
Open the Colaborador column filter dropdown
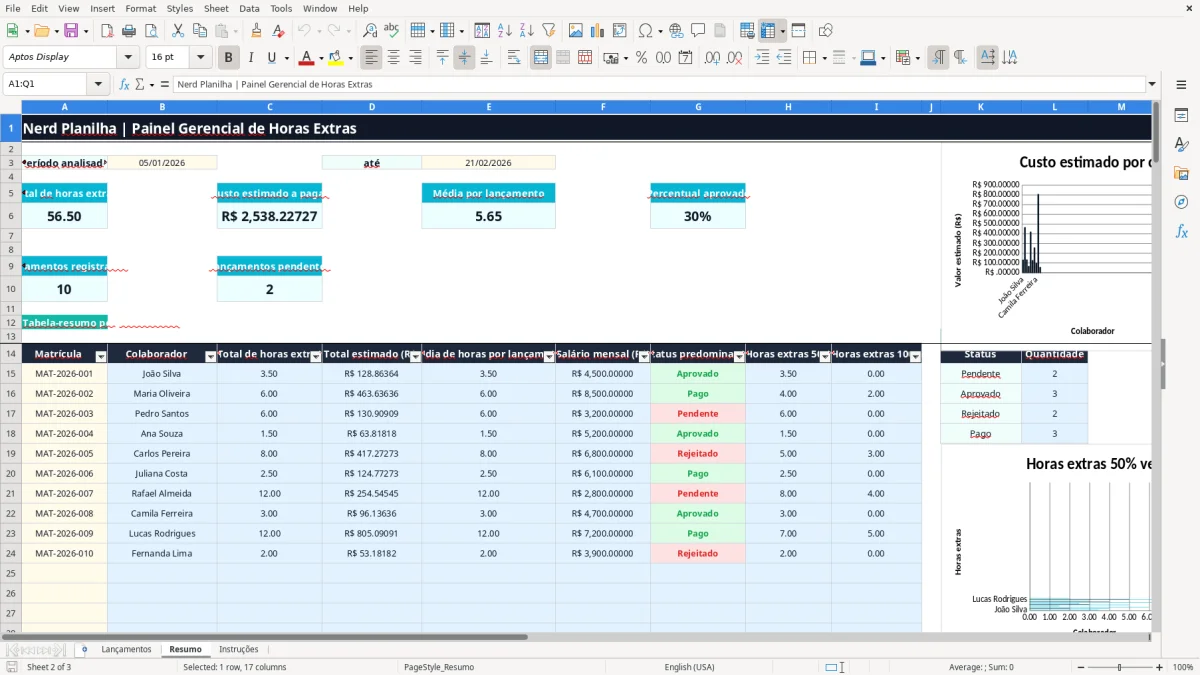coord(210,356)
